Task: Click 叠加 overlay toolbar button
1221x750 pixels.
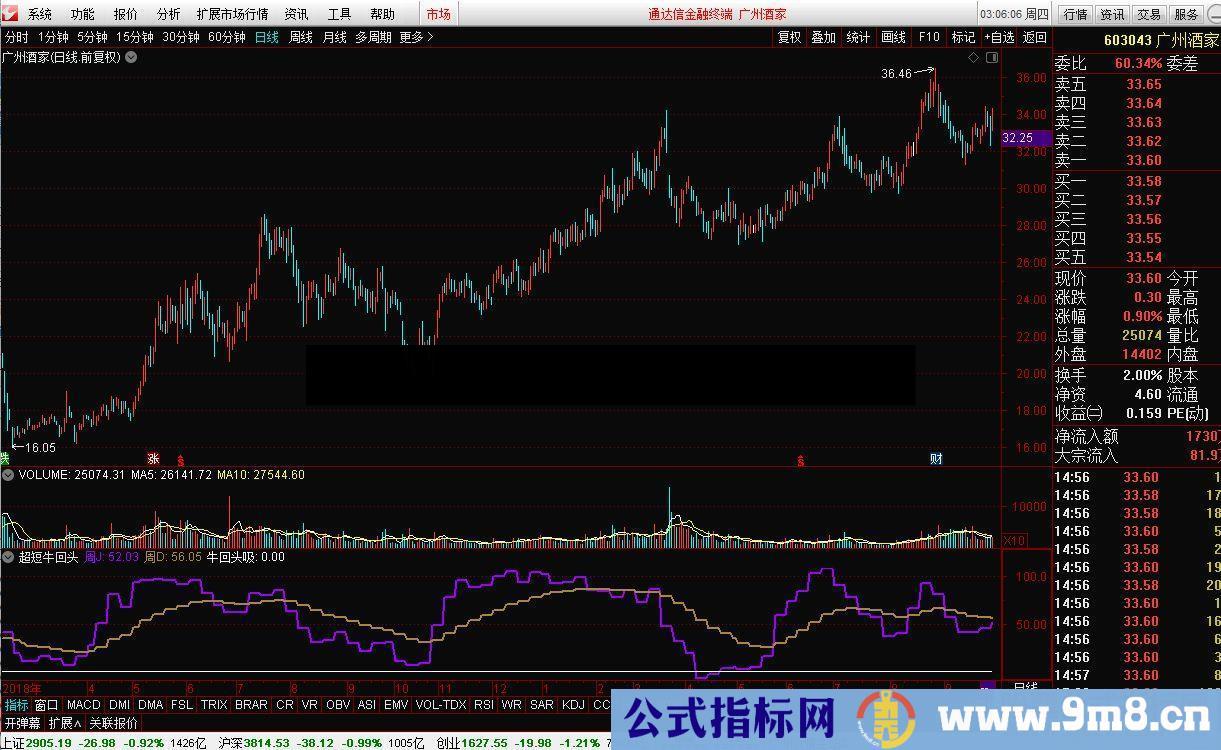Action: click(x=823, y=37)
